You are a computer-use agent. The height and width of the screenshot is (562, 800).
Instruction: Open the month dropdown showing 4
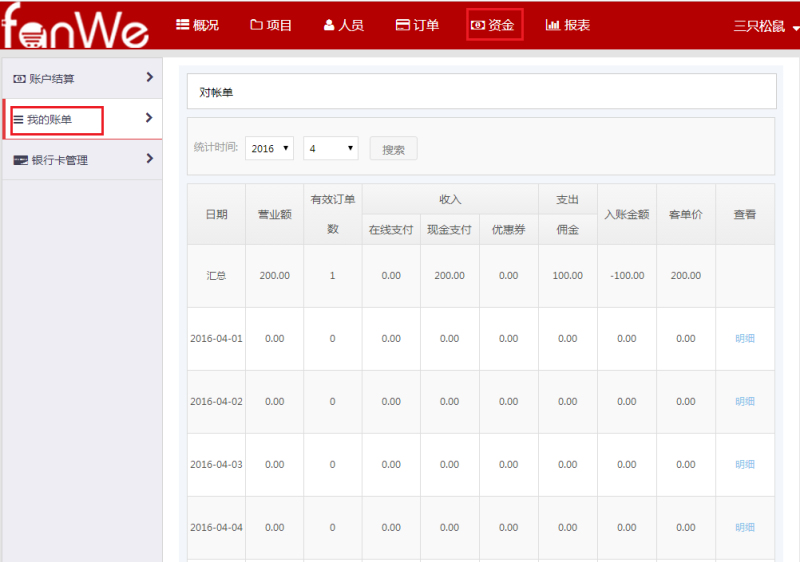[330, 148]
